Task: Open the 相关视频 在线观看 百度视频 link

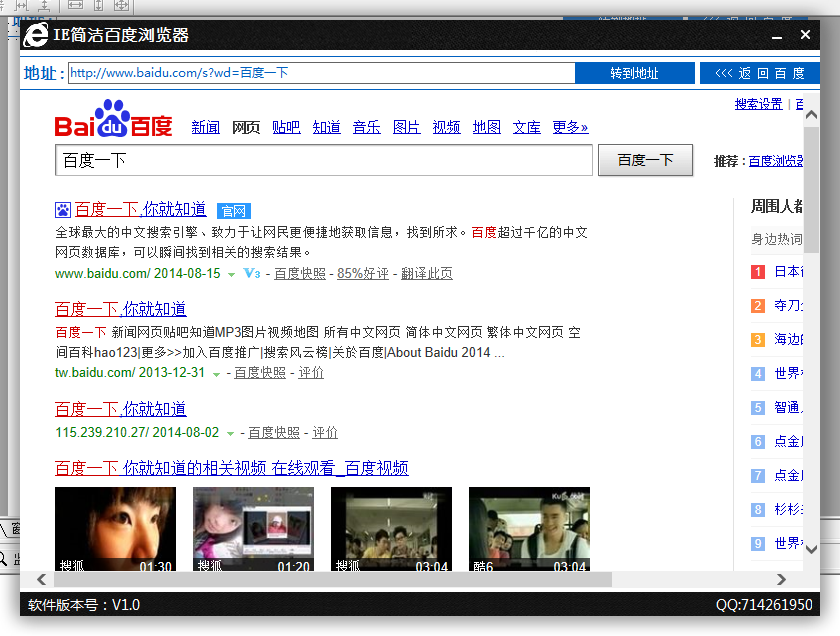Action: [x=231, y=468]
